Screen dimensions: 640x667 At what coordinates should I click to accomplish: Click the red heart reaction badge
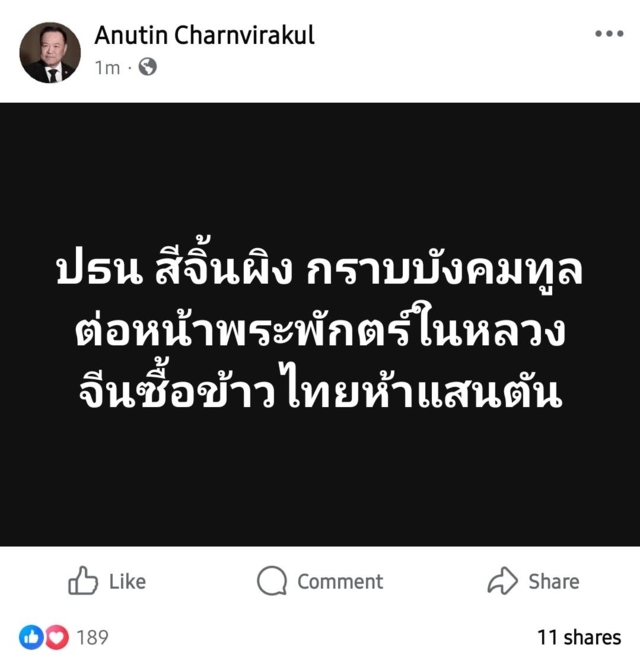click(x=57, y=637)
